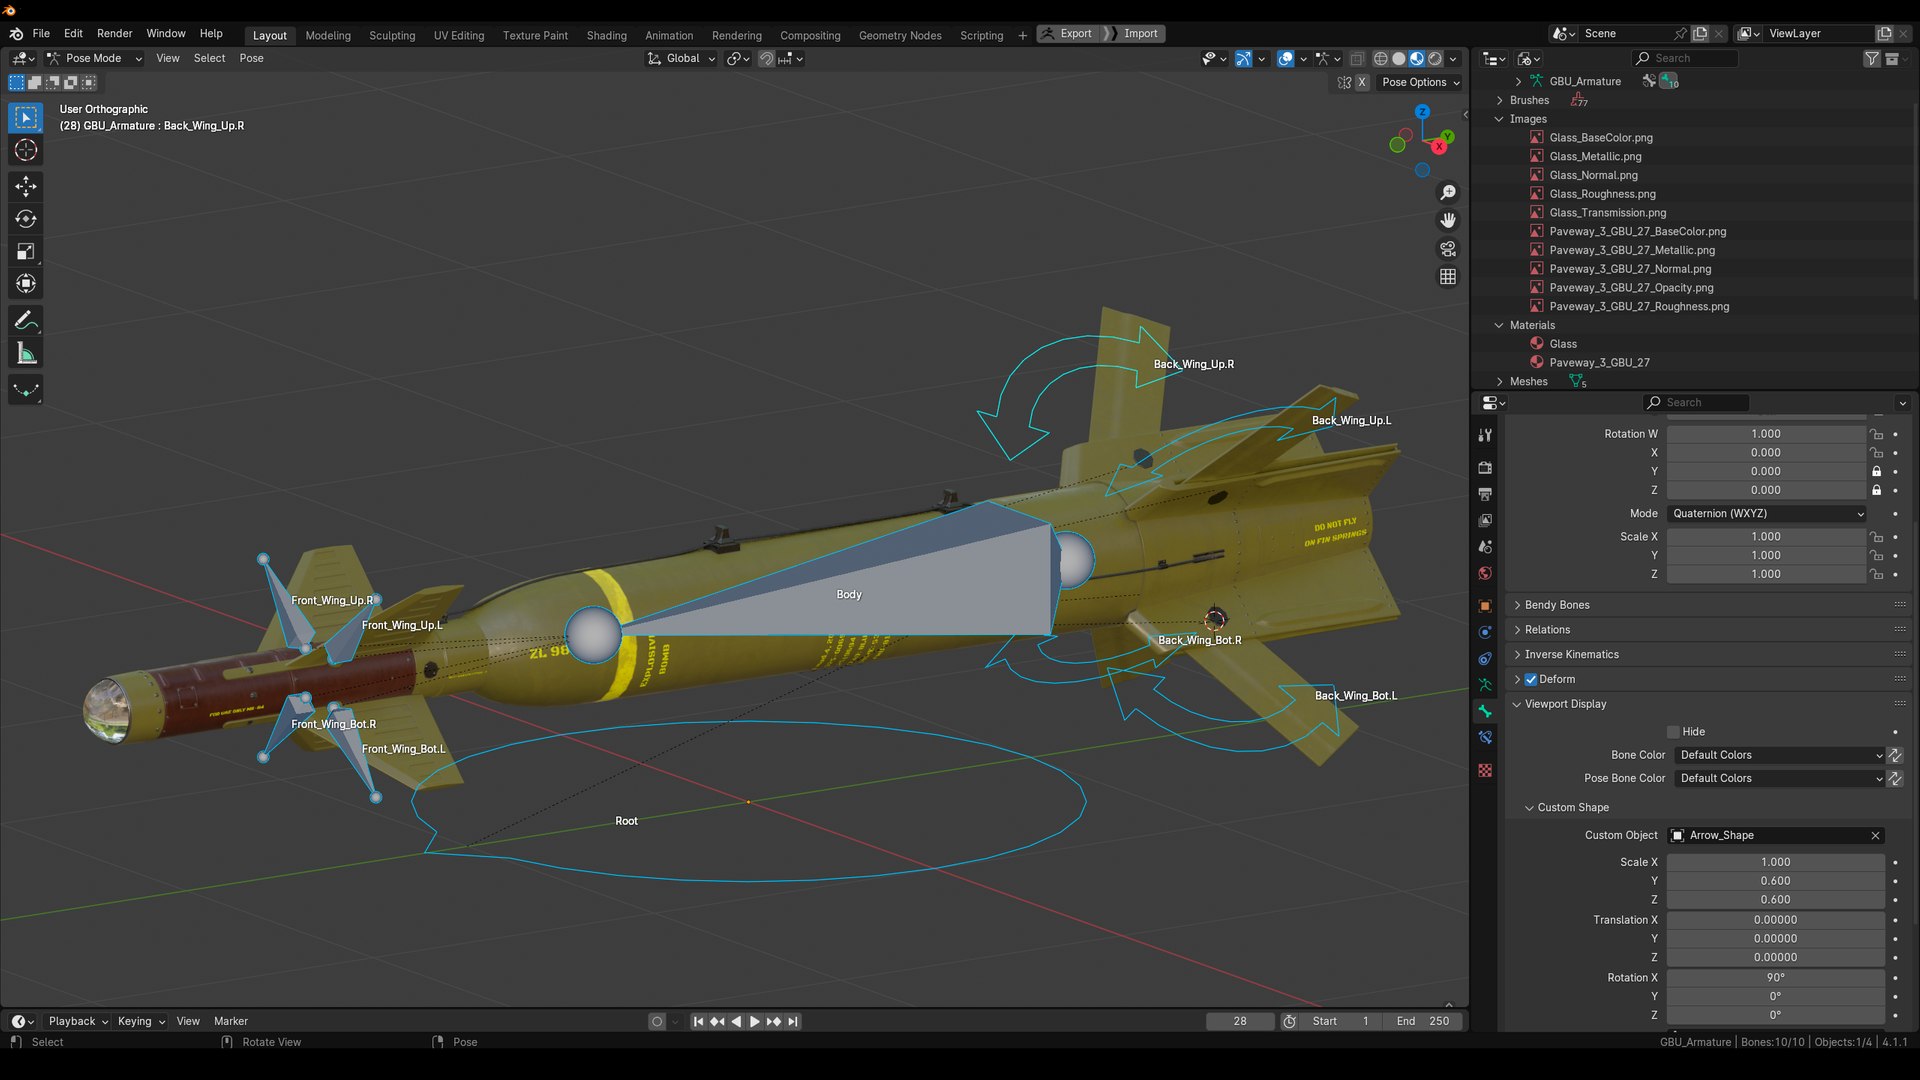Viewport: 1920px width, 1080px height.
Task: Open the Tool properties tab
Action: pyautogui.click(x=1485, y=435)
